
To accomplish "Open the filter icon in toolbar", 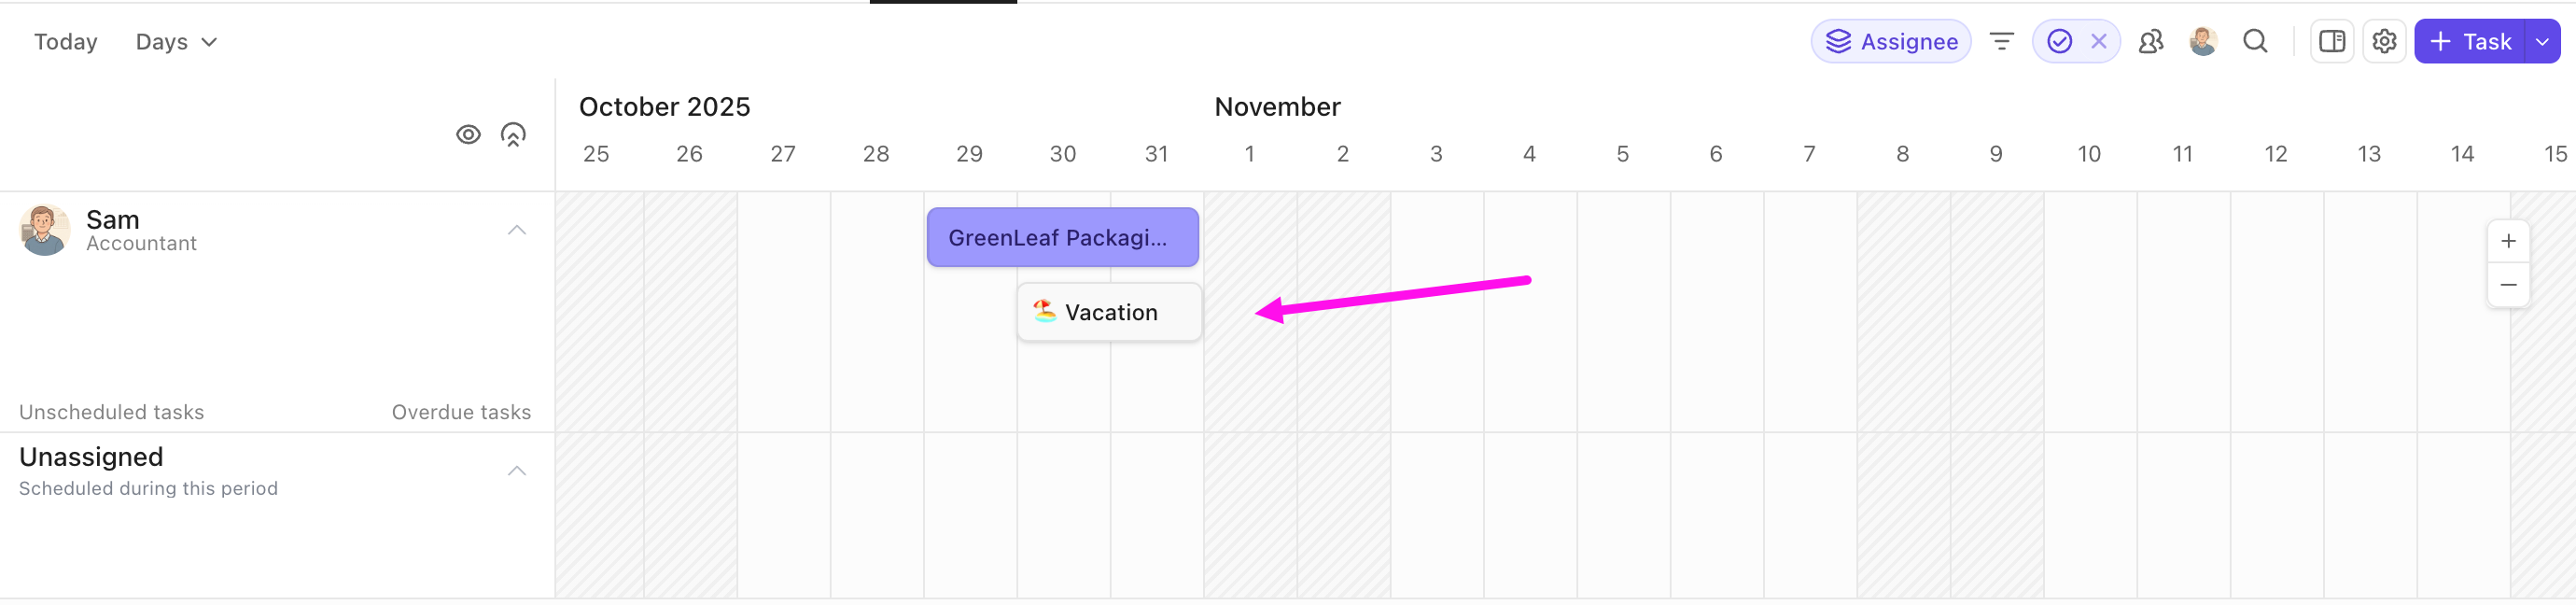I will click(x=2001, y=41).
